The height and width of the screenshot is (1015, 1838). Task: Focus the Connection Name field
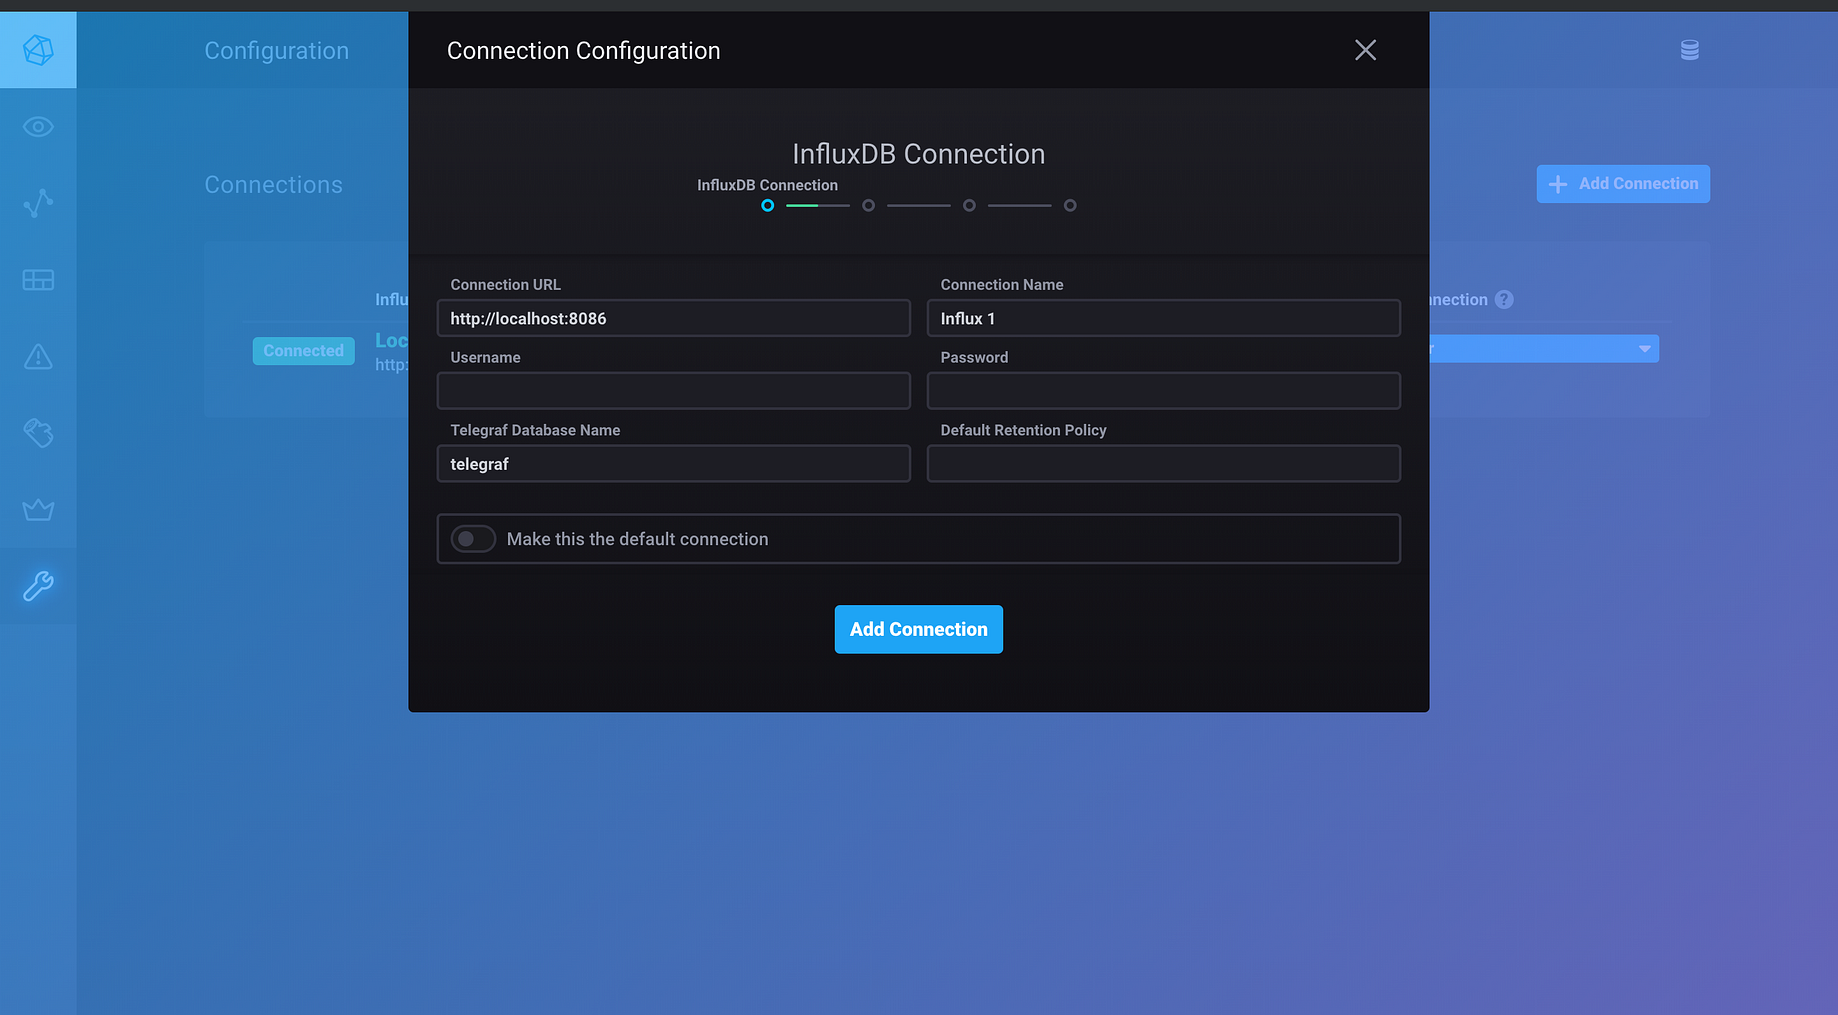pyautogui.click(x=1164, y=318)
